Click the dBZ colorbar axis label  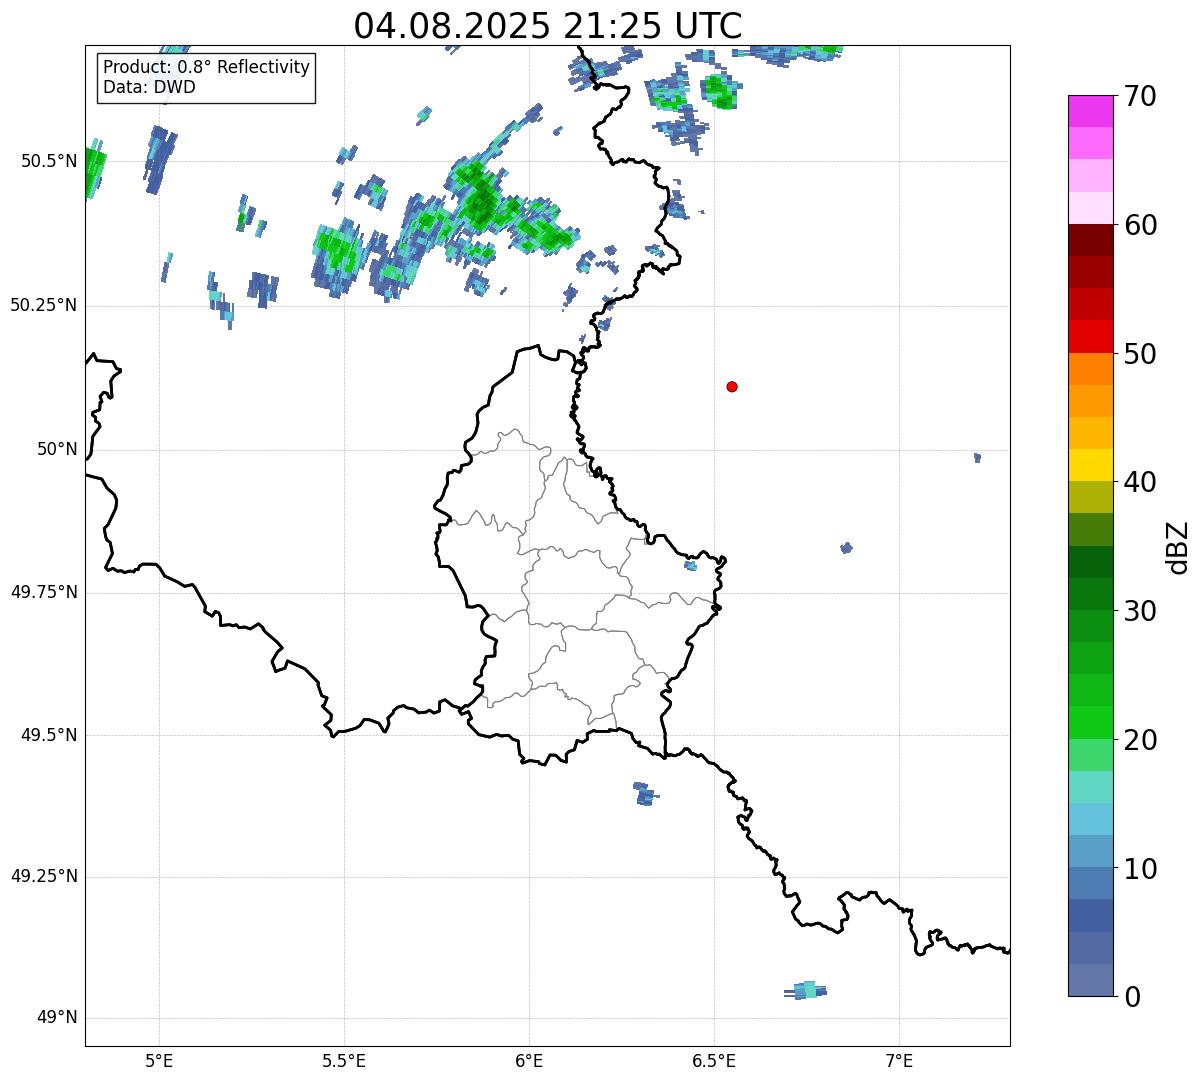1178,547
